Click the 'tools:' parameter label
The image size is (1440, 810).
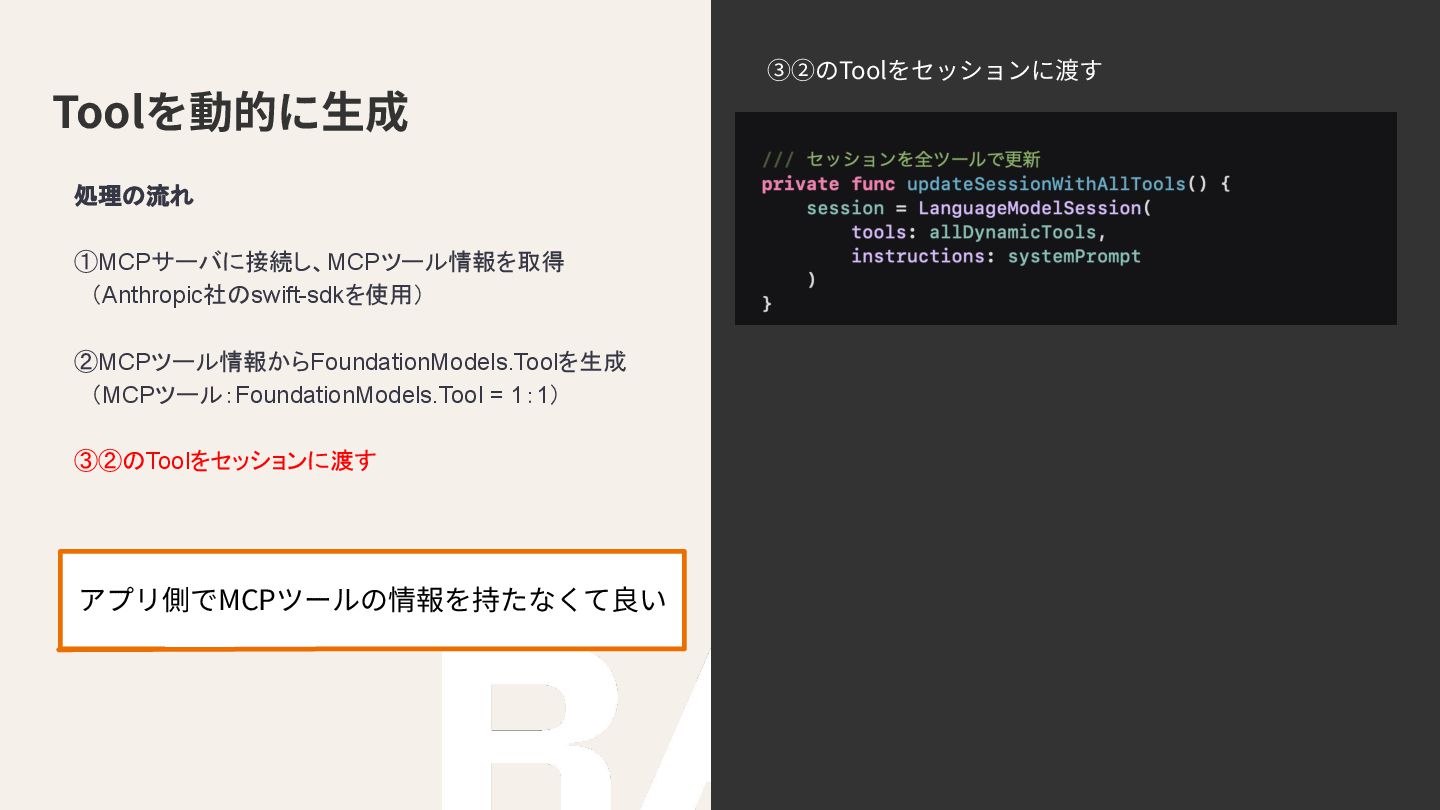(884, 232)
